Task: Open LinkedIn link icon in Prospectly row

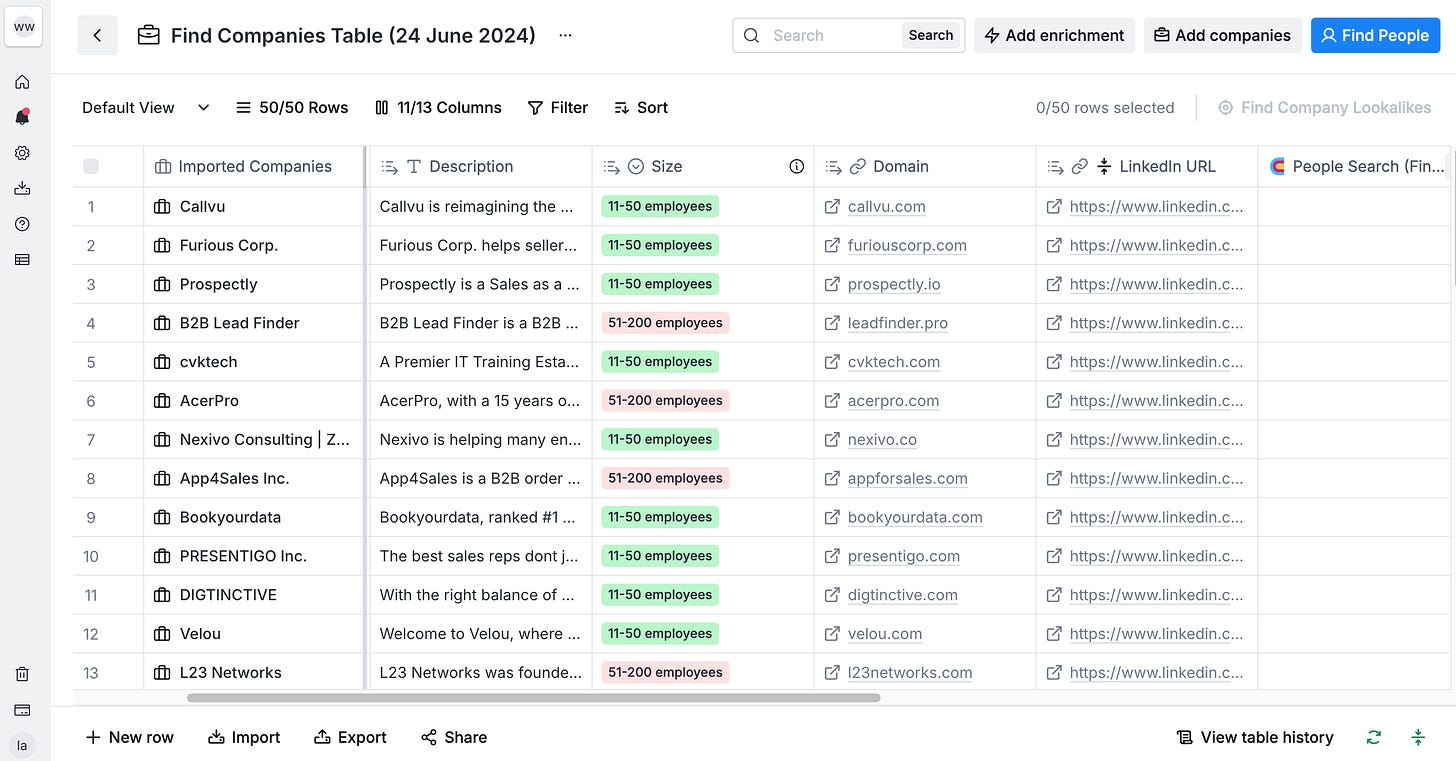Action: pos(1054,284)
